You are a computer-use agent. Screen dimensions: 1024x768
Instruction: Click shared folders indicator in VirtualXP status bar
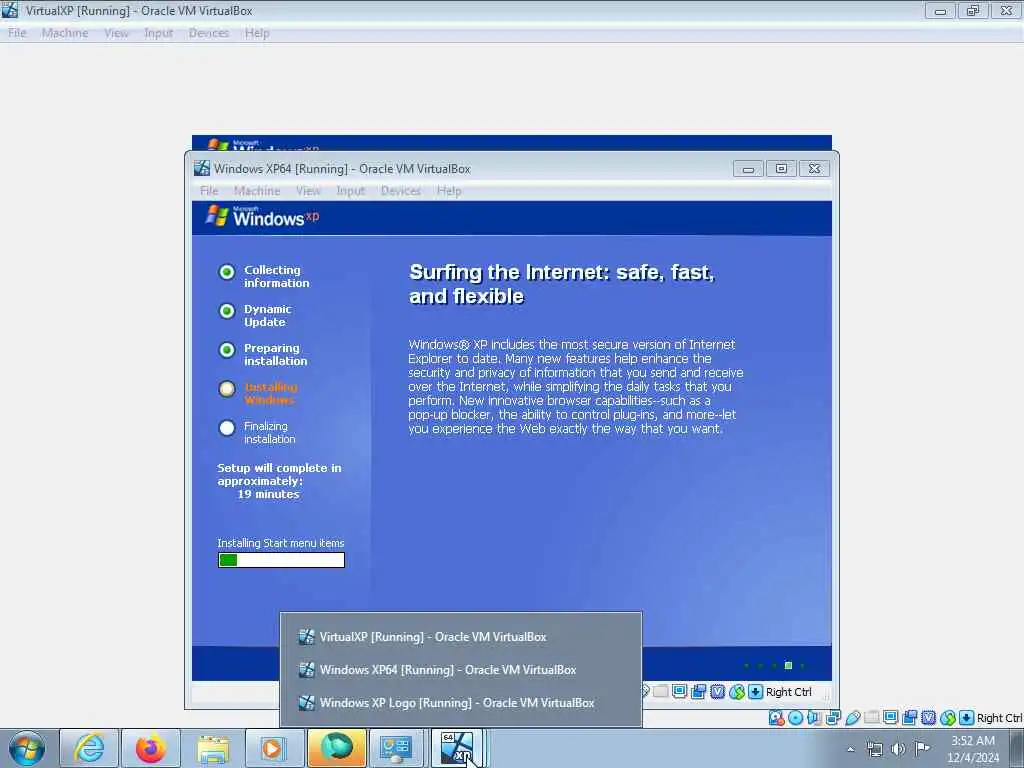[872, 717]
